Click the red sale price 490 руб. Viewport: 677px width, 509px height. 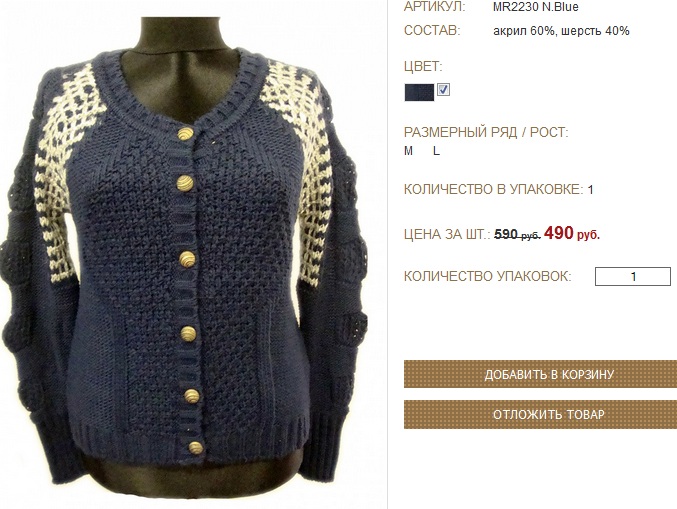point(572,234)
